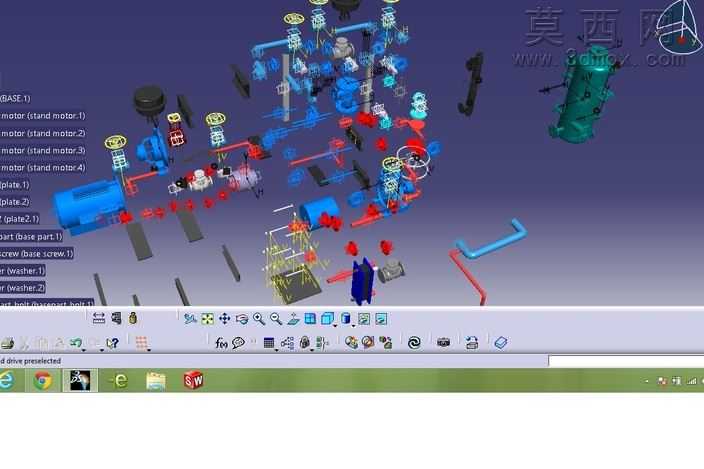Open the view mode dropdown arrow
The height and width of the screenshot is (469, 704).
point(353,326)
